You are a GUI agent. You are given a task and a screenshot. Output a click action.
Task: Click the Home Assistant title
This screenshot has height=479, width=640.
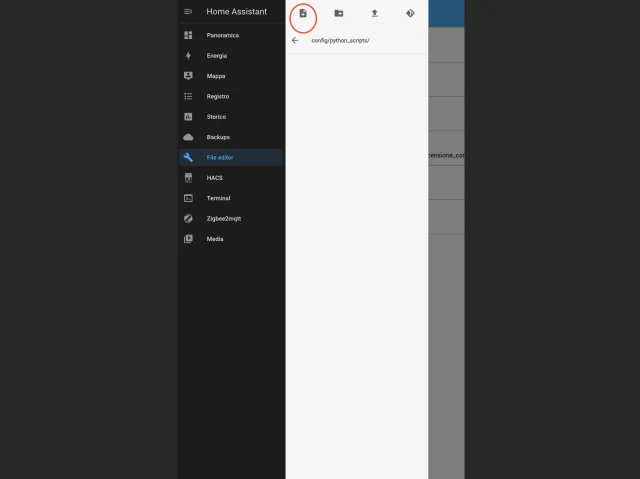click(236, 12)
